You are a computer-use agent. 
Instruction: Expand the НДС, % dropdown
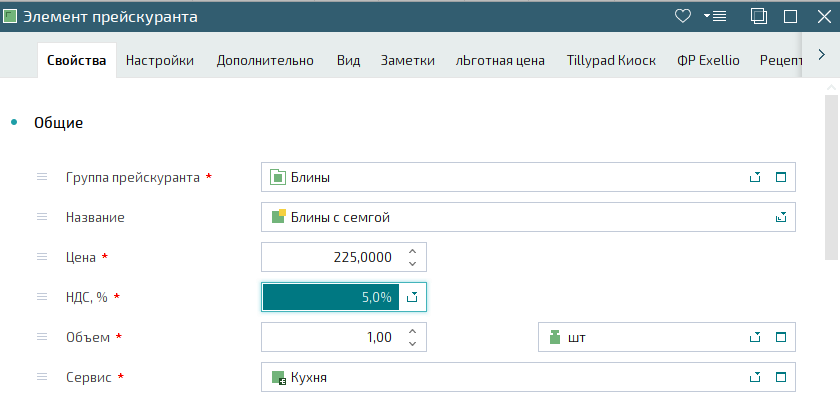tap(412, 297)
